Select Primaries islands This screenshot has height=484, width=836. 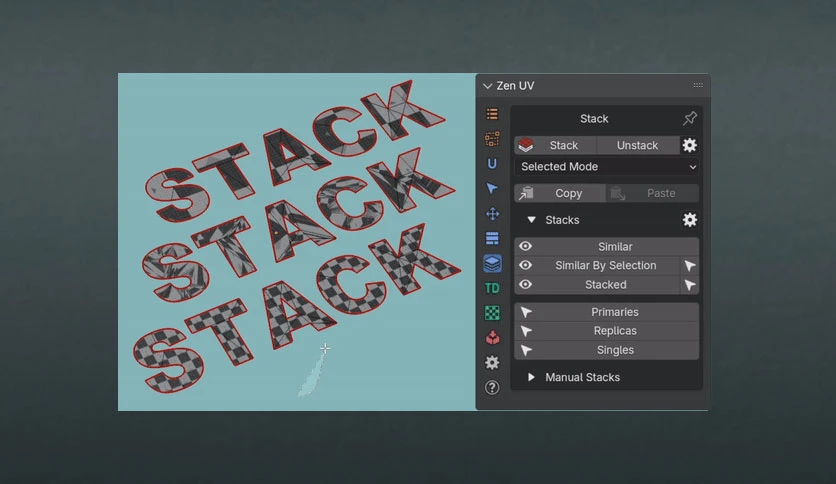[x=607, y=312]
